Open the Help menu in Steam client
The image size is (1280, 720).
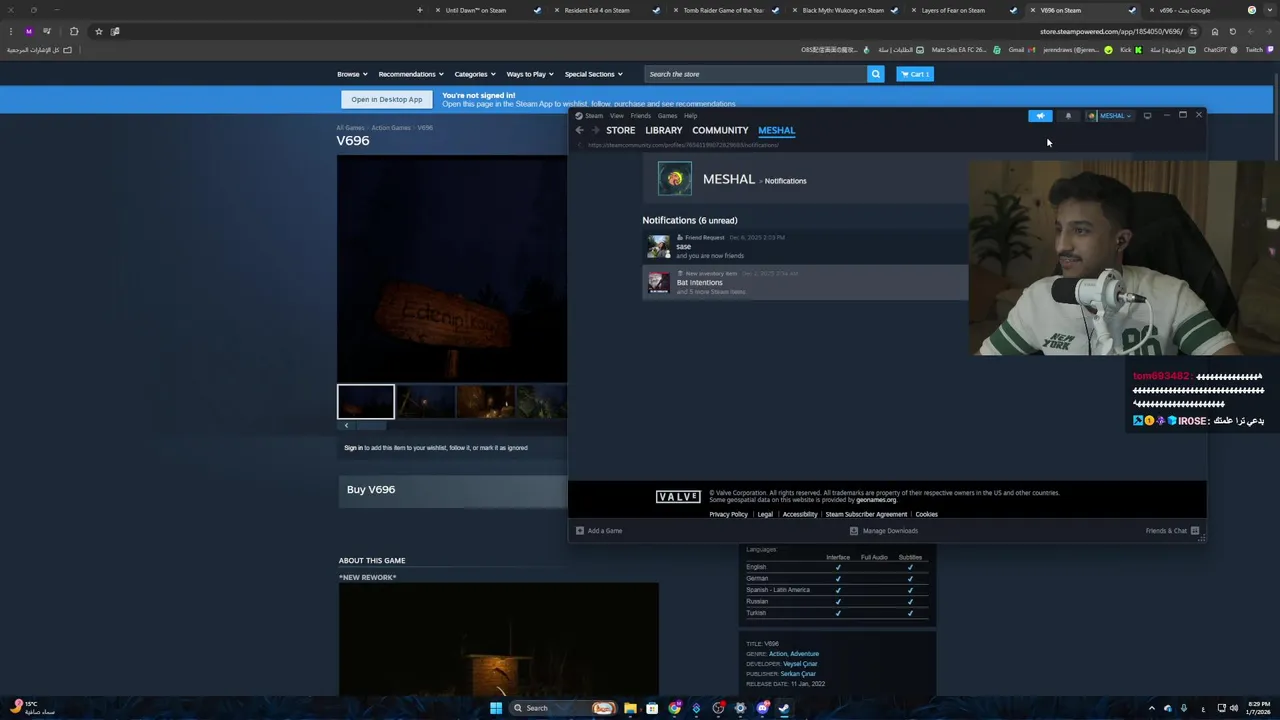(690, 116)
